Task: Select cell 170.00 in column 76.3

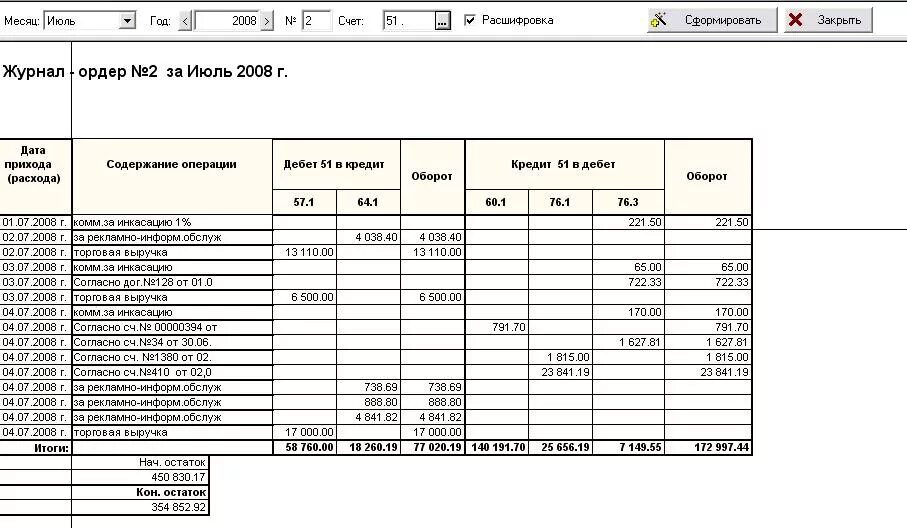Action: point(628,312)
